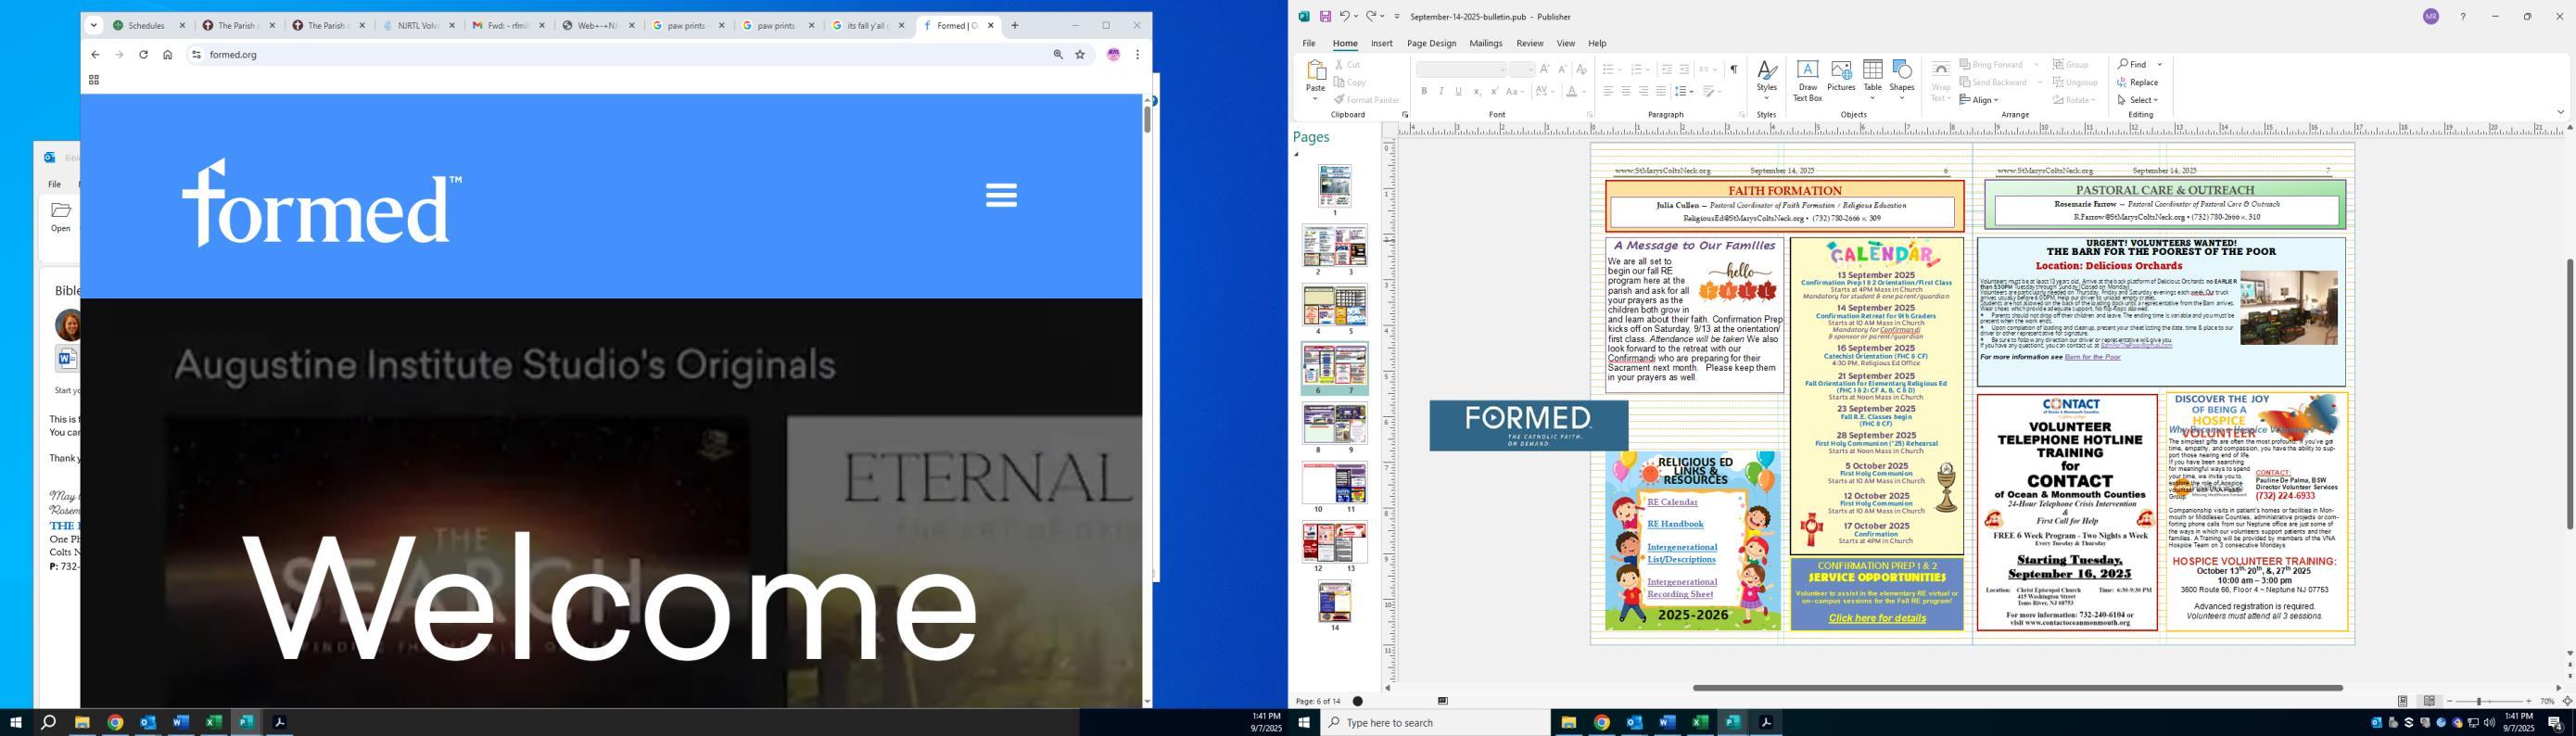Open Chrome tab search dropdown
The image size is (2576, 736).
click(94, 26)
